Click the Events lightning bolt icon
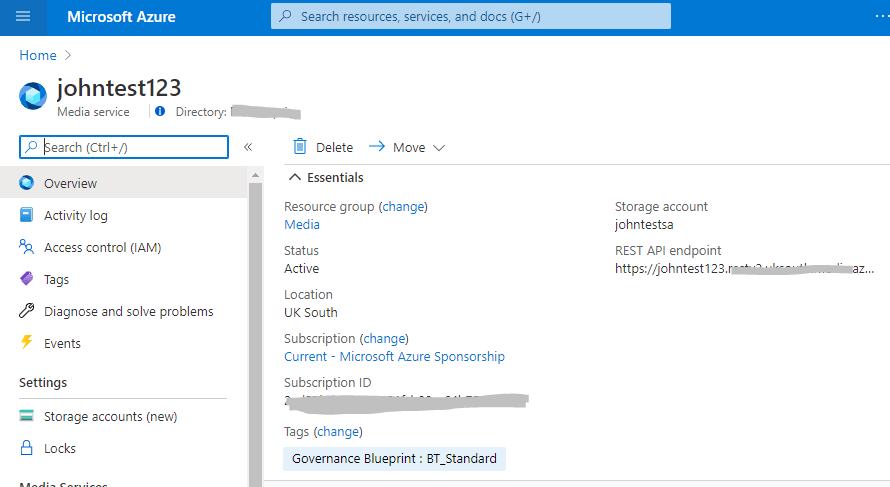 click(27, 343)
